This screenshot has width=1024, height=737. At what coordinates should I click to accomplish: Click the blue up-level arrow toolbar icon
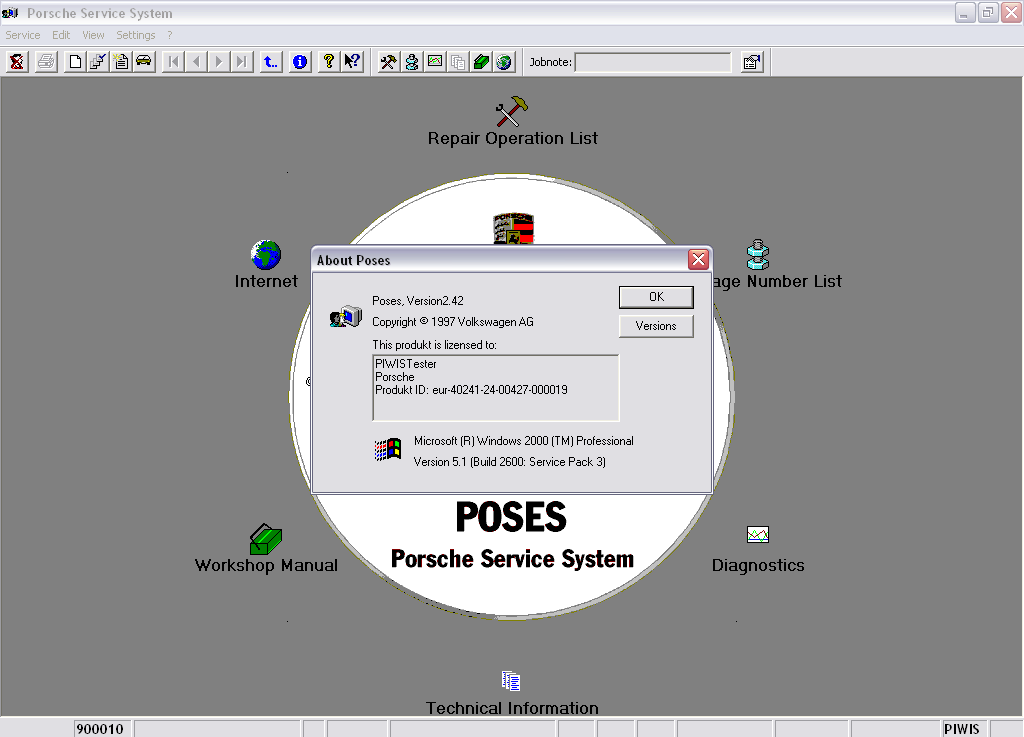tap(270, 62)
